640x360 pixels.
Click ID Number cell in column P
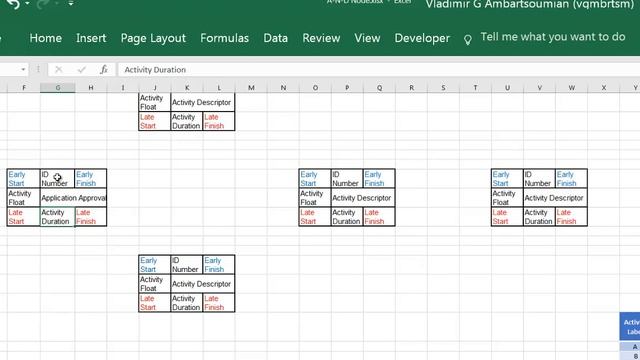click(347, 179)
